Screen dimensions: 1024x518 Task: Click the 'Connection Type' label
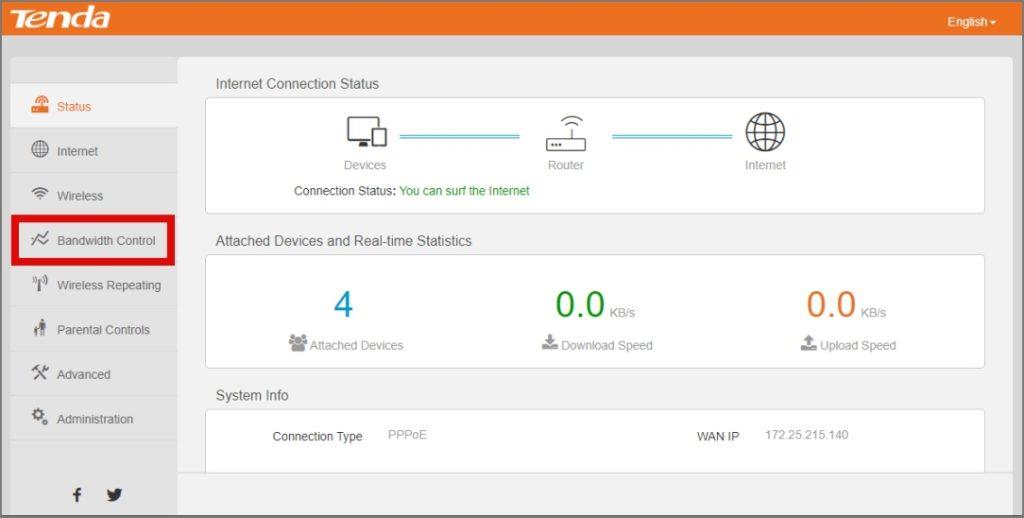pyautogui.click(x=317, y=437)
